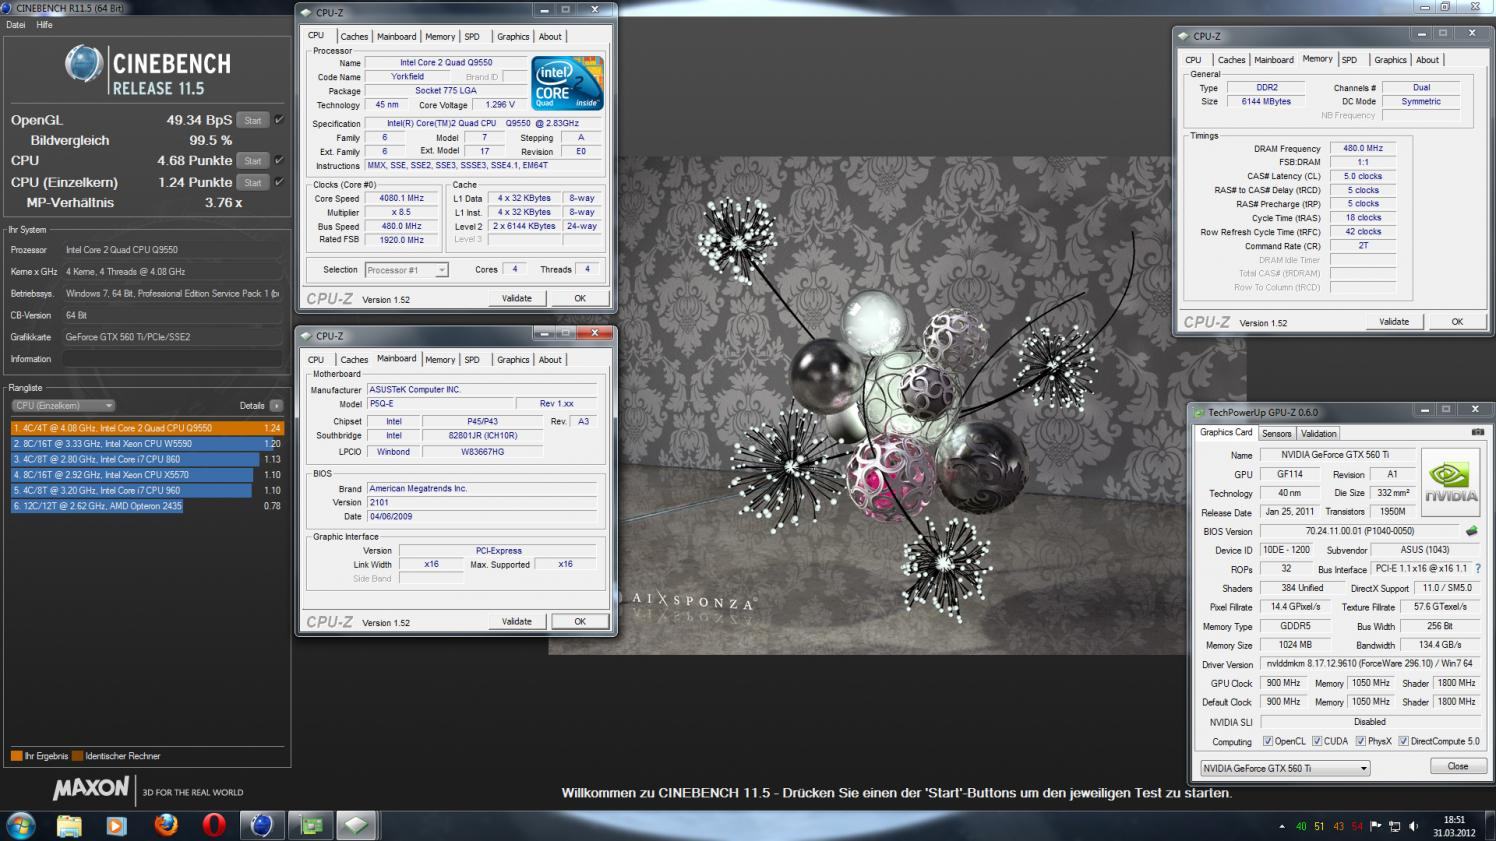The width and height of the screenshot is (1496, 841).
Task: Switch to Validation tab in GPU-Z
Action: click(x=1318, y=434)
